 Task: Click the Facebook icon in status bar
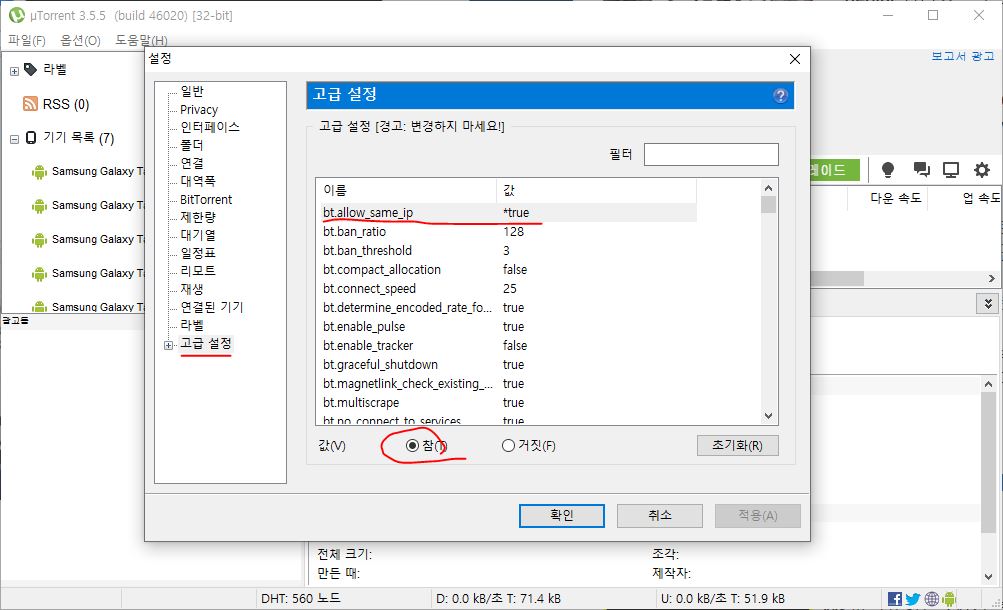[895, 598]
